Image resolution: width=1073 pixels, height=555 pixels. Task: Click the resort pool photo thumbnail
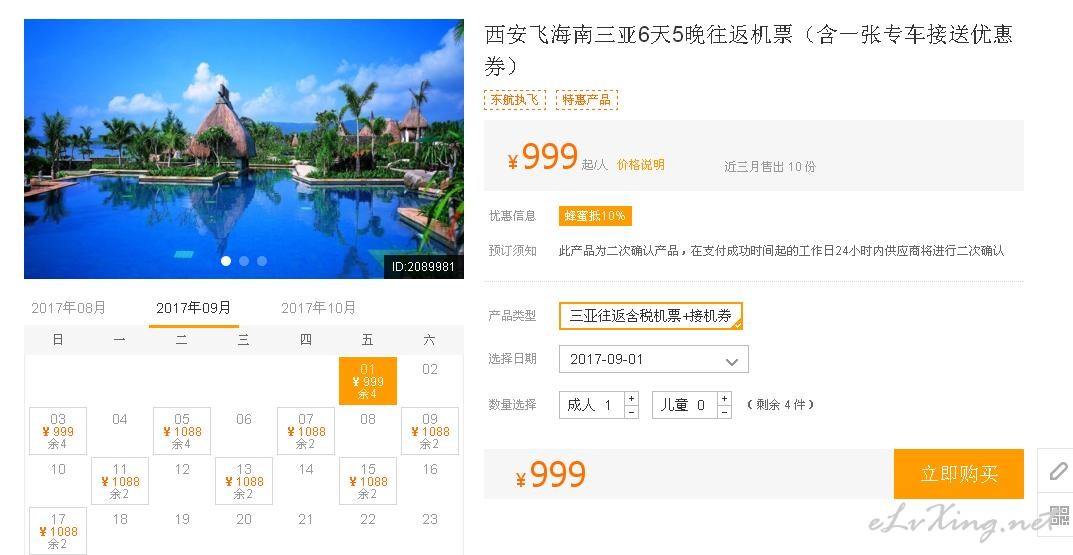[244, 149]
